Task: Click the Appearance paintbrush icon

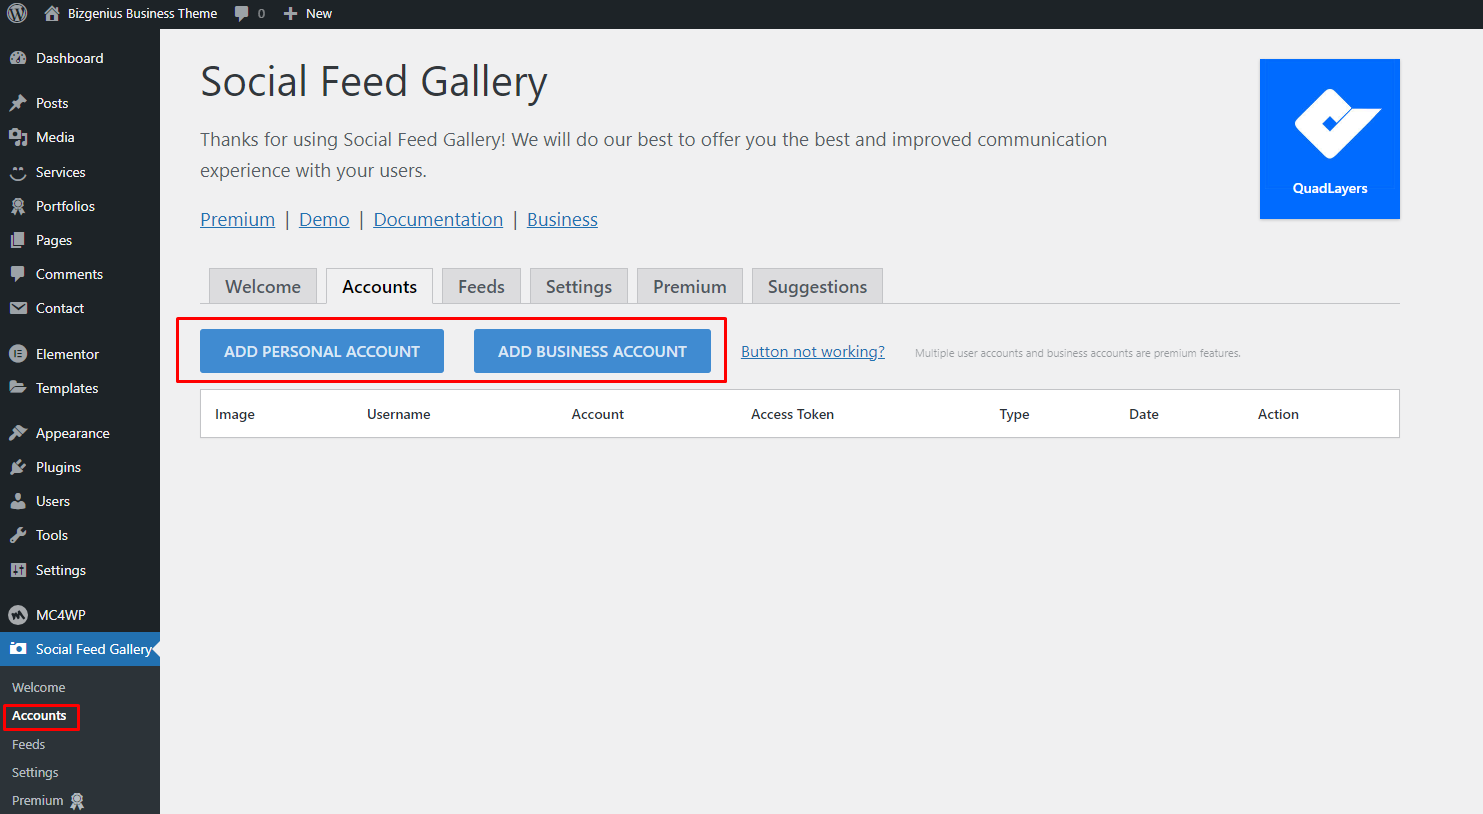Action: click(18, 433)
